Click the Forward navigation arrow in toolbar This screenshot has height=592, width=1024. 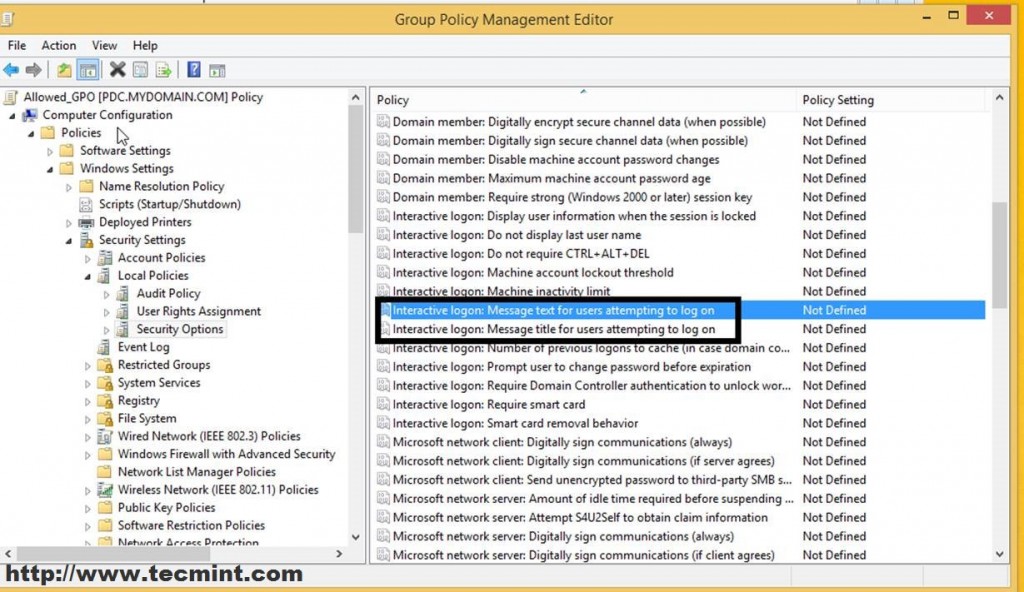pyautogui.click(x=32, y=70)
